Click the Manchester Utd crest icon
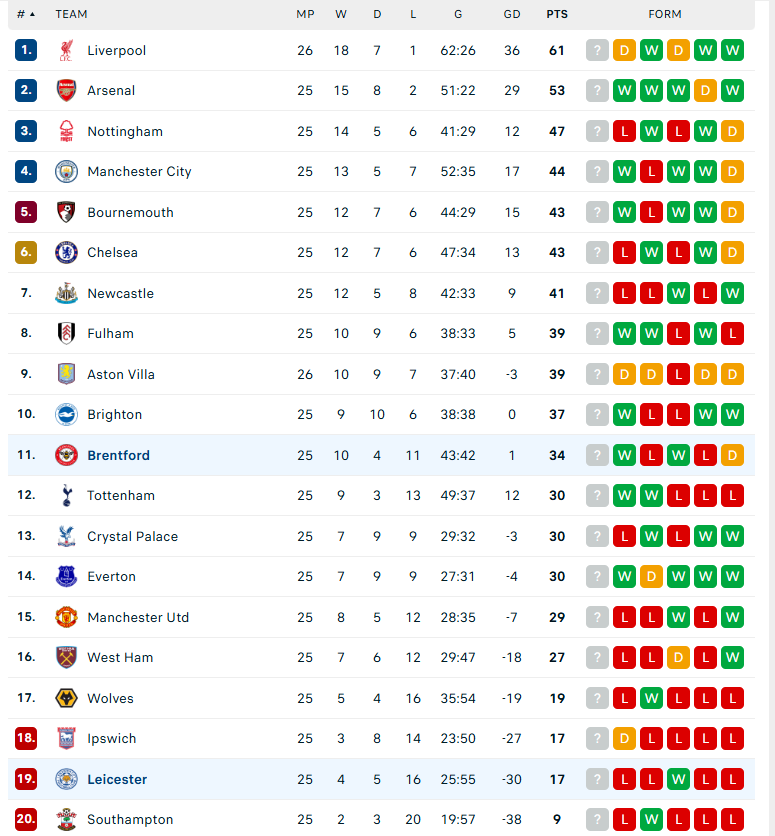Viewport: 775px width, 836px height. [66, 617]
